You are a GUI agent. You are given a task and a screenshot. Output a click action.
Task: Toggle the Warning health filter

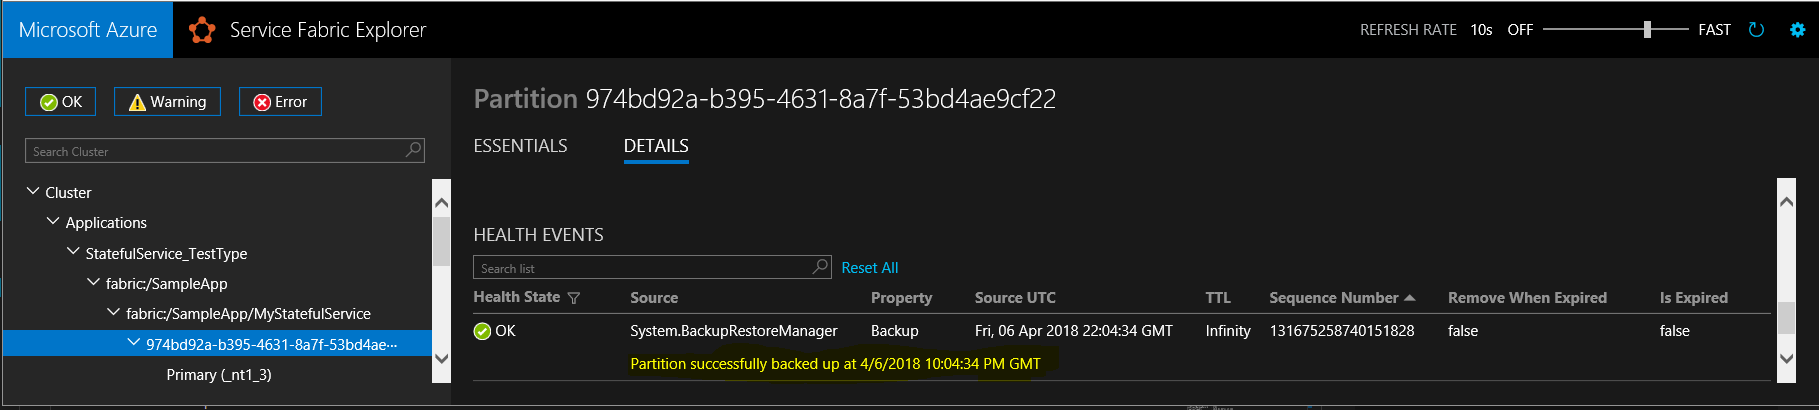pos(167,102)
